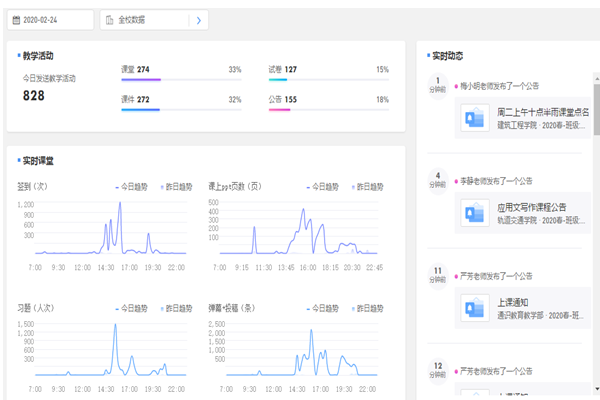Expand the 全校数据 scope selector arrow
This screenshot has height=400, width=600.
tap(199, 20)
